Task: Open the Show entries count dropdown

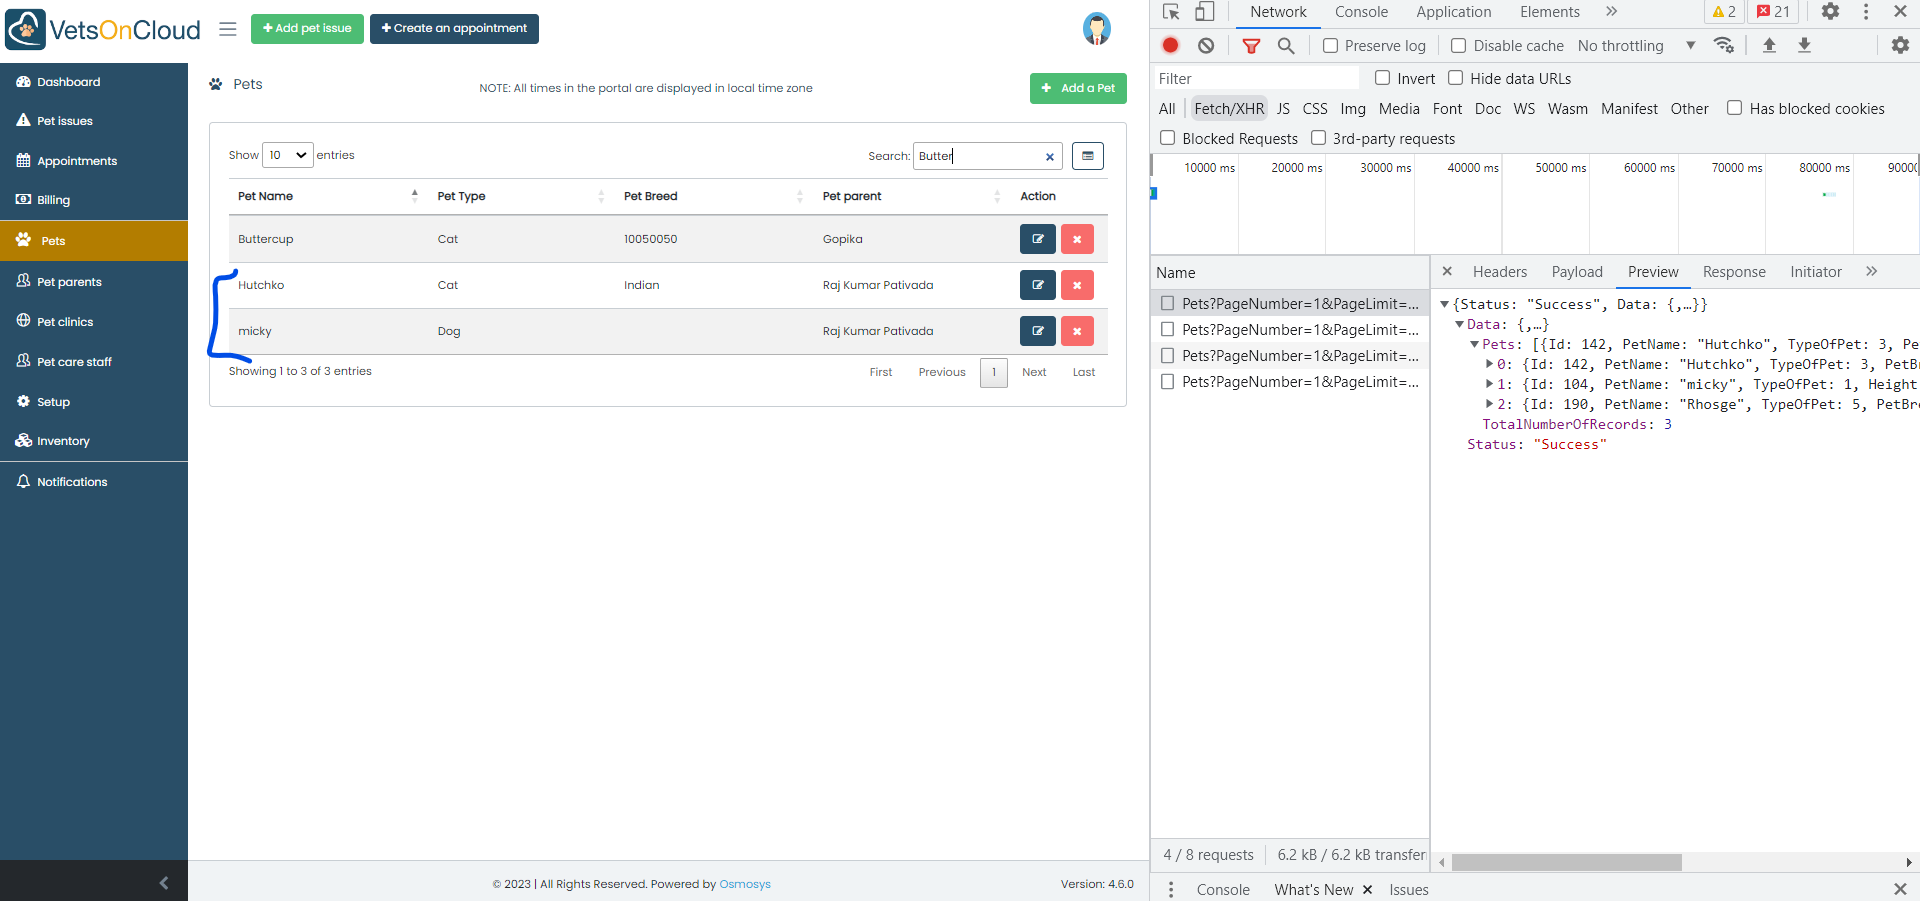Action: [287, 155]
